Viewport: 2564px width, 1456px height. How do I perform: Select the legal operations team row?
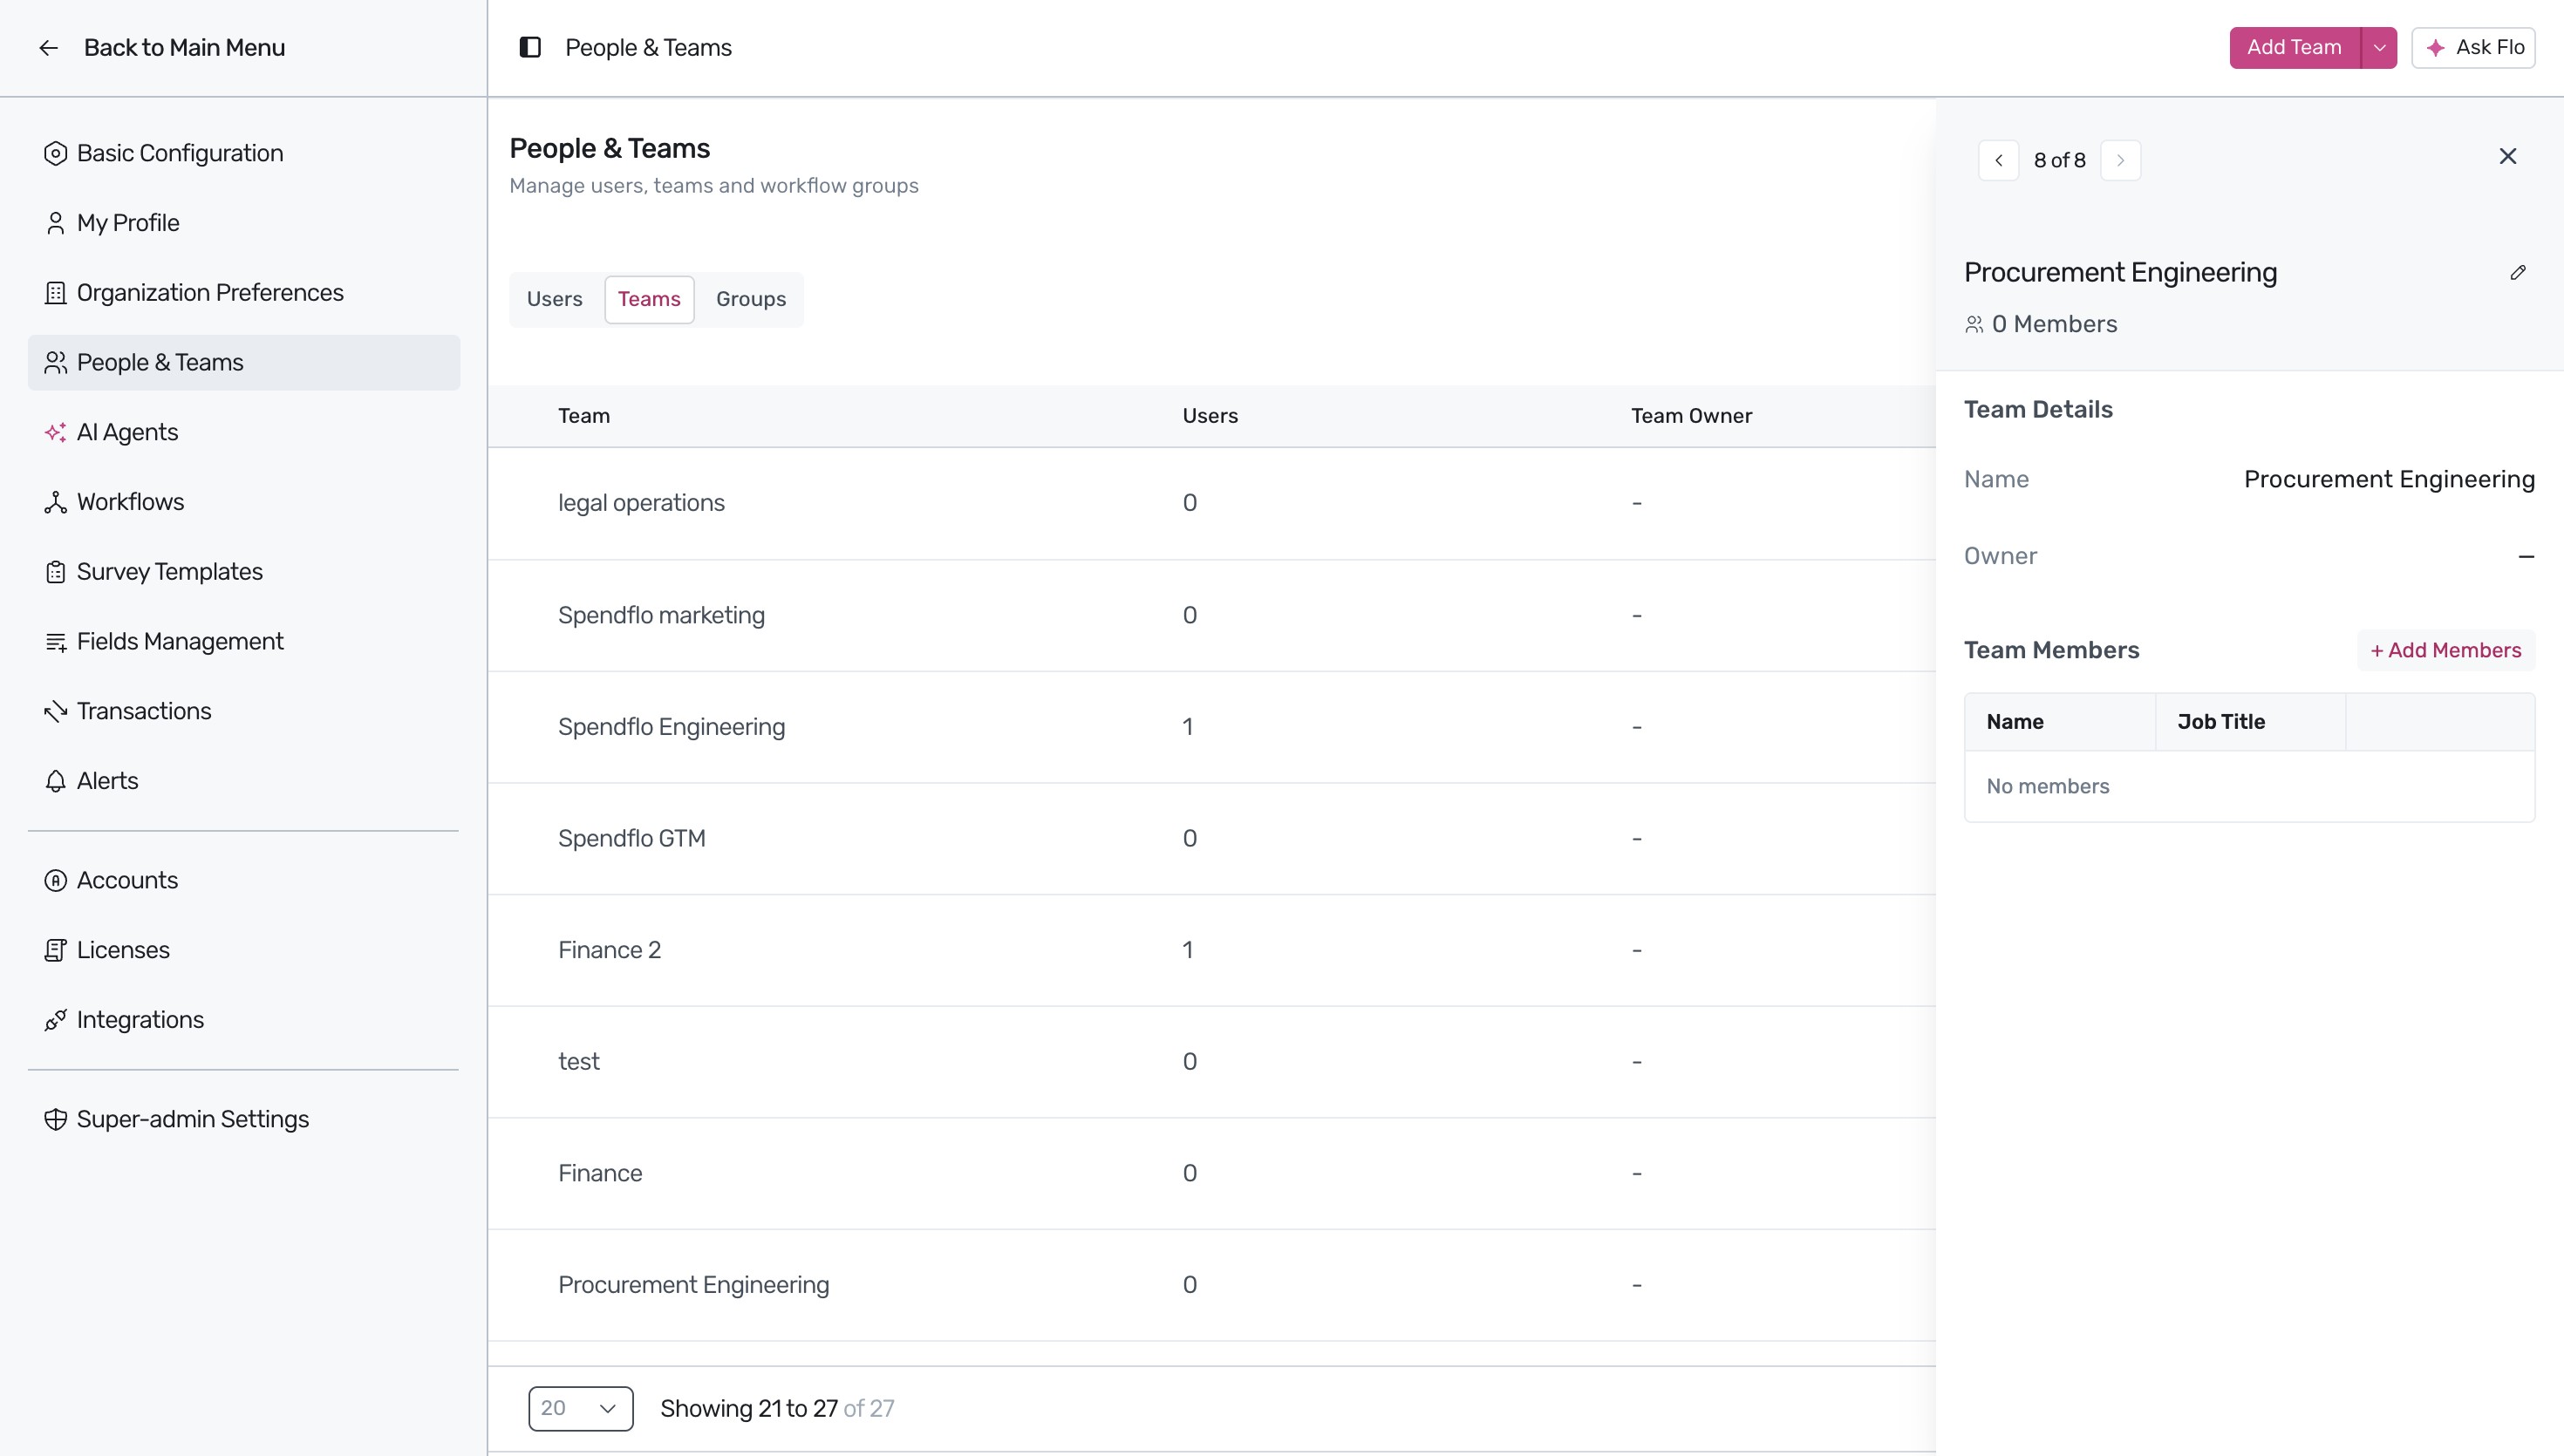1212,503
